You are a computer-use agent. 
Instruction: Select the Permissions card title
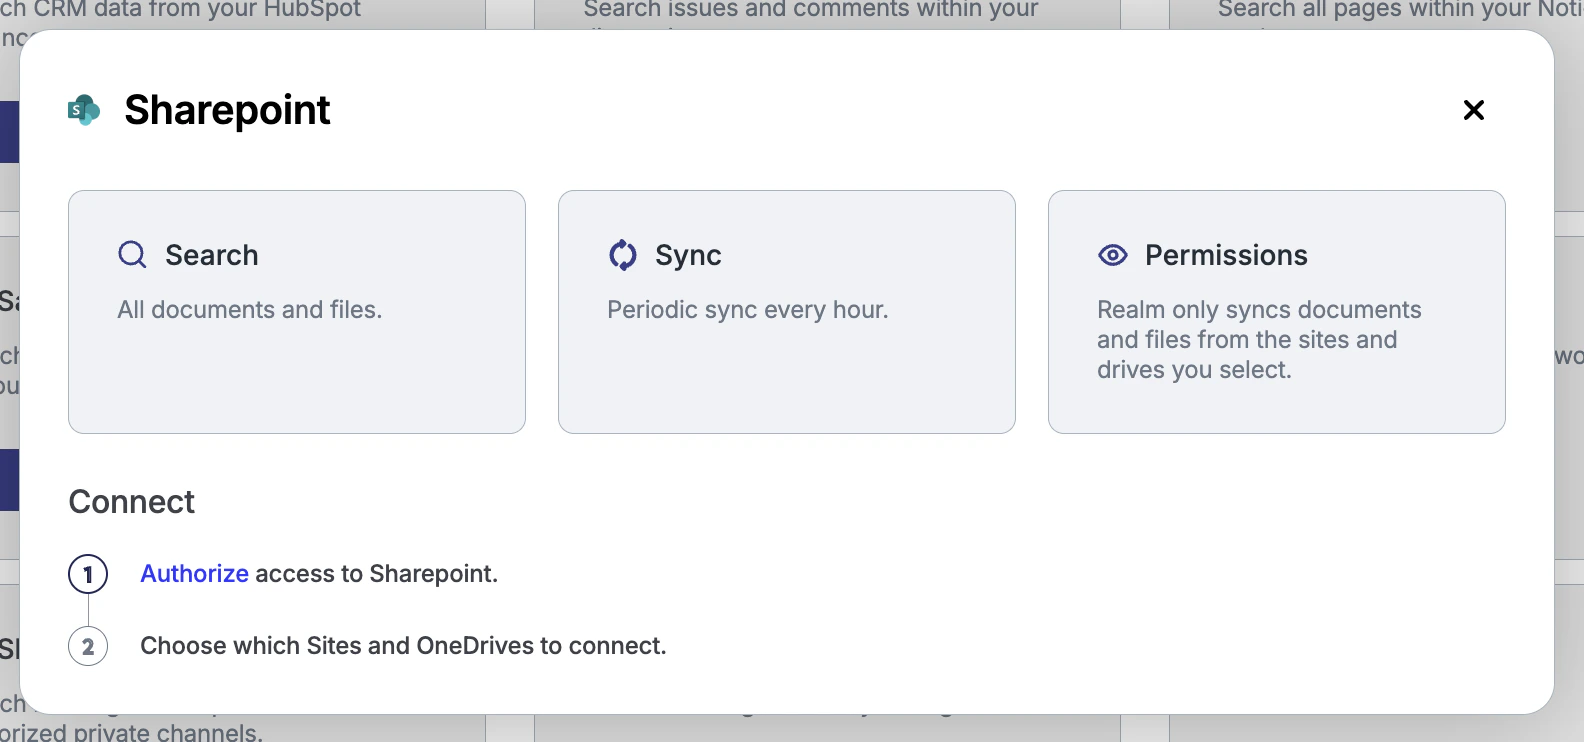(x=1226, y=255)
